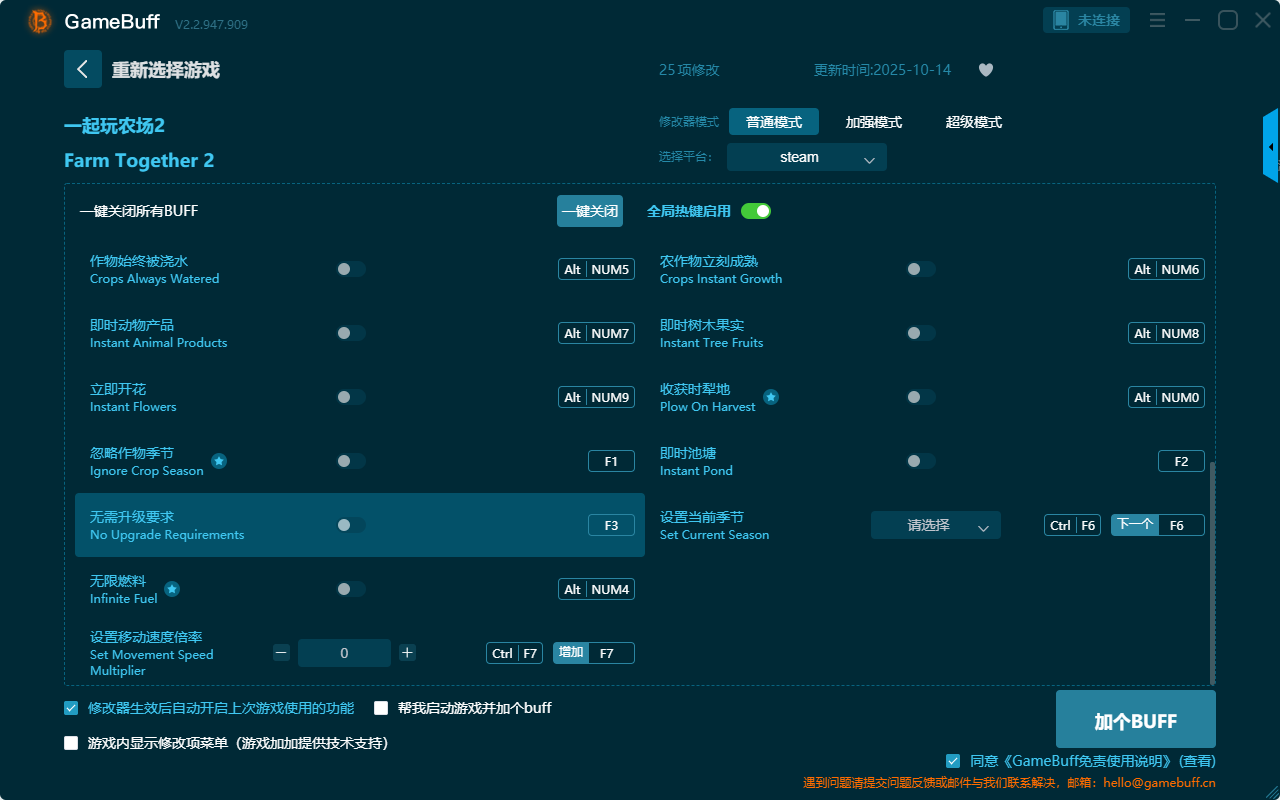This screenshot has width=1280, height=800.
Task: Increase movement speed multiplier with plus
Action: point(407,653)
